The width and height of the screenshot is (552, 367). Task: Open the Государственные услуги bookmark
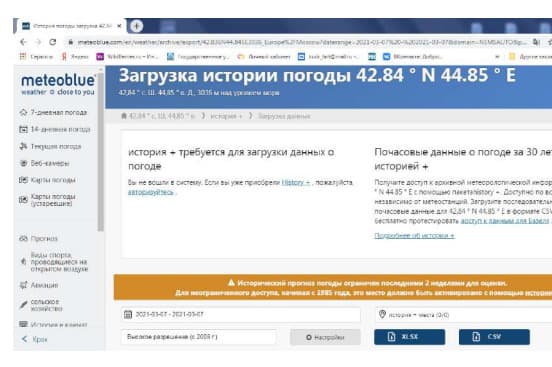tap(198, 56)
